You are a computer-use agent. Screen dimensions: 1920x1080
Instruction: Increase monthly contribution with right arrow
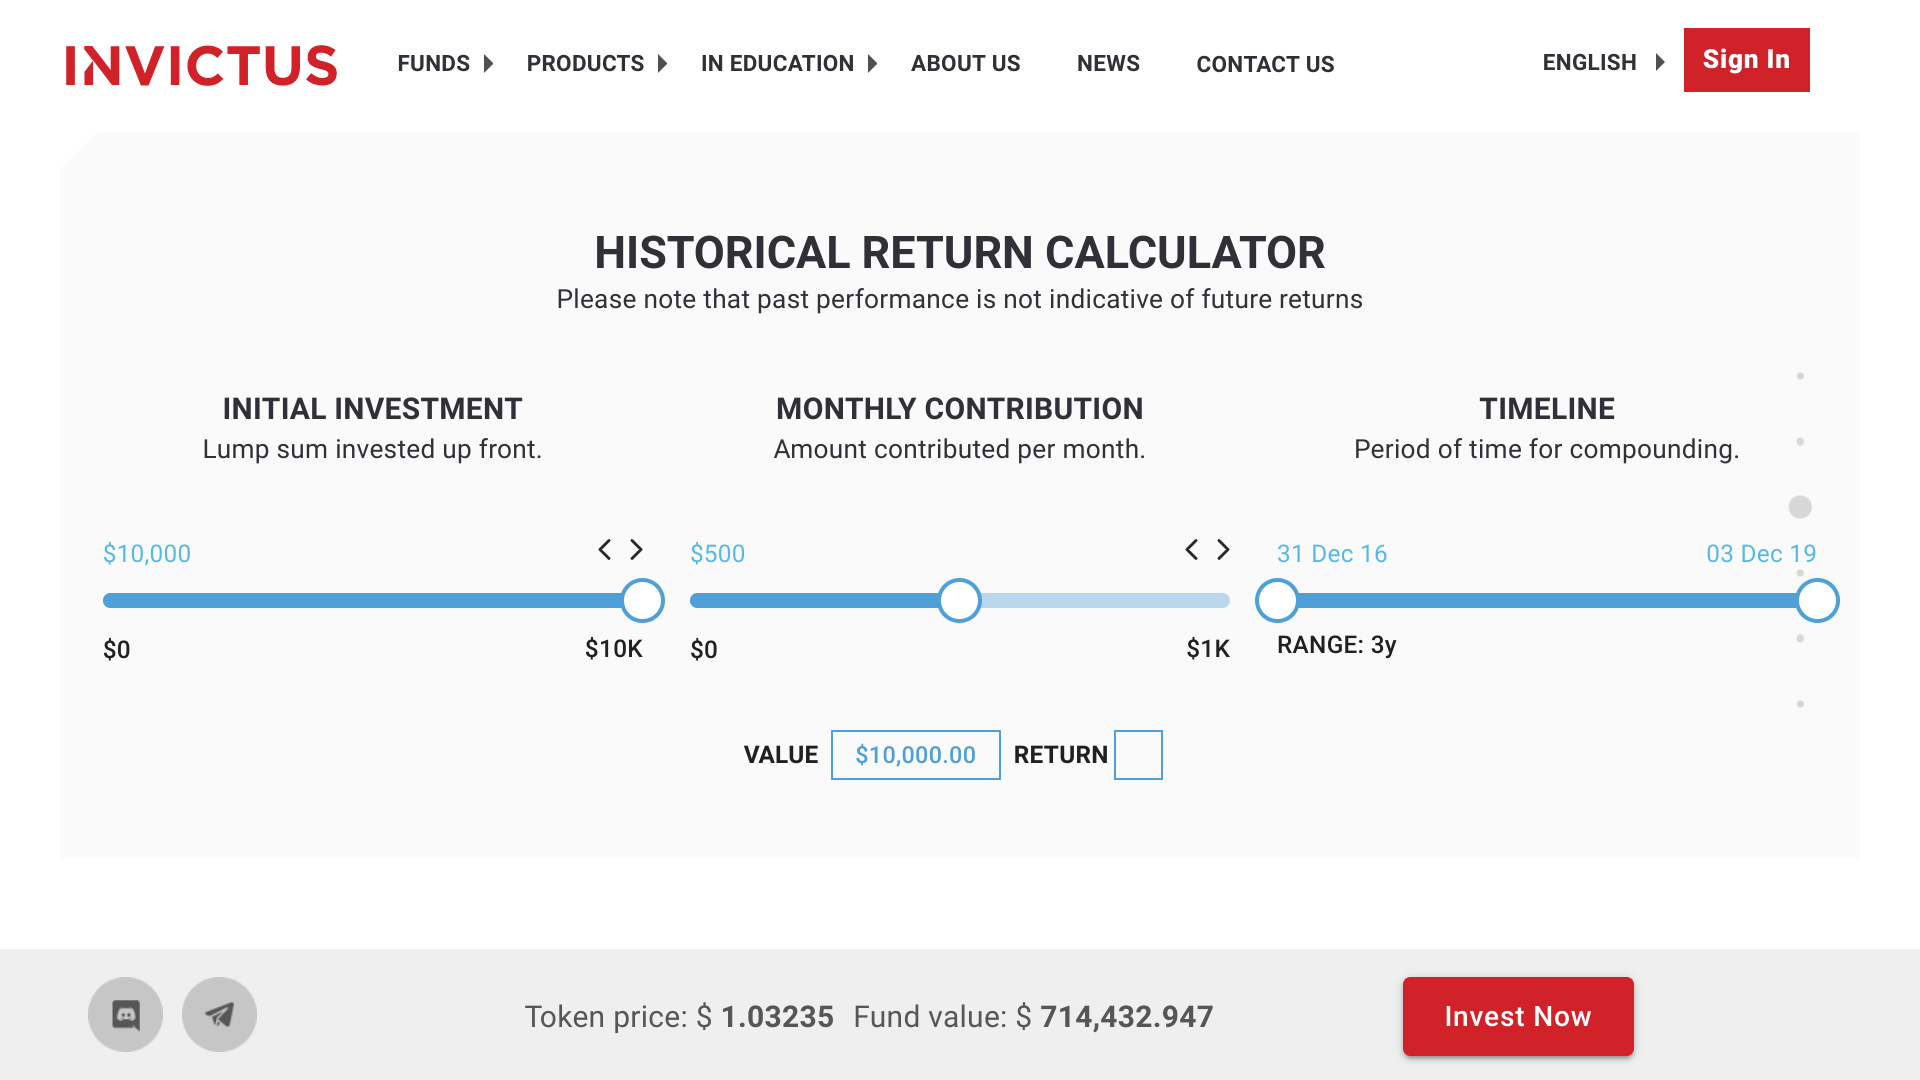click(x=1223, y=549)
